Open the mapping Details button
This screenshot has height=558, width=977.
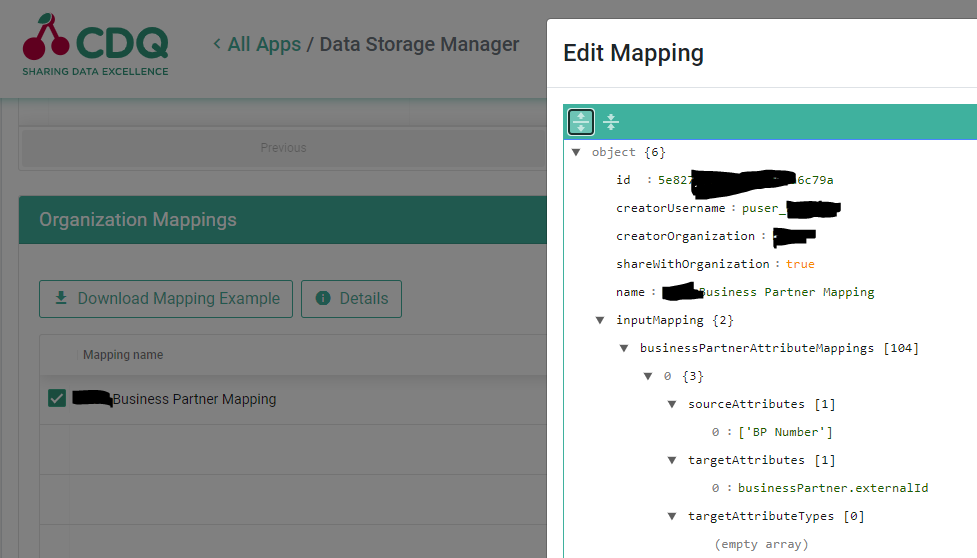(x=351, y=298)
